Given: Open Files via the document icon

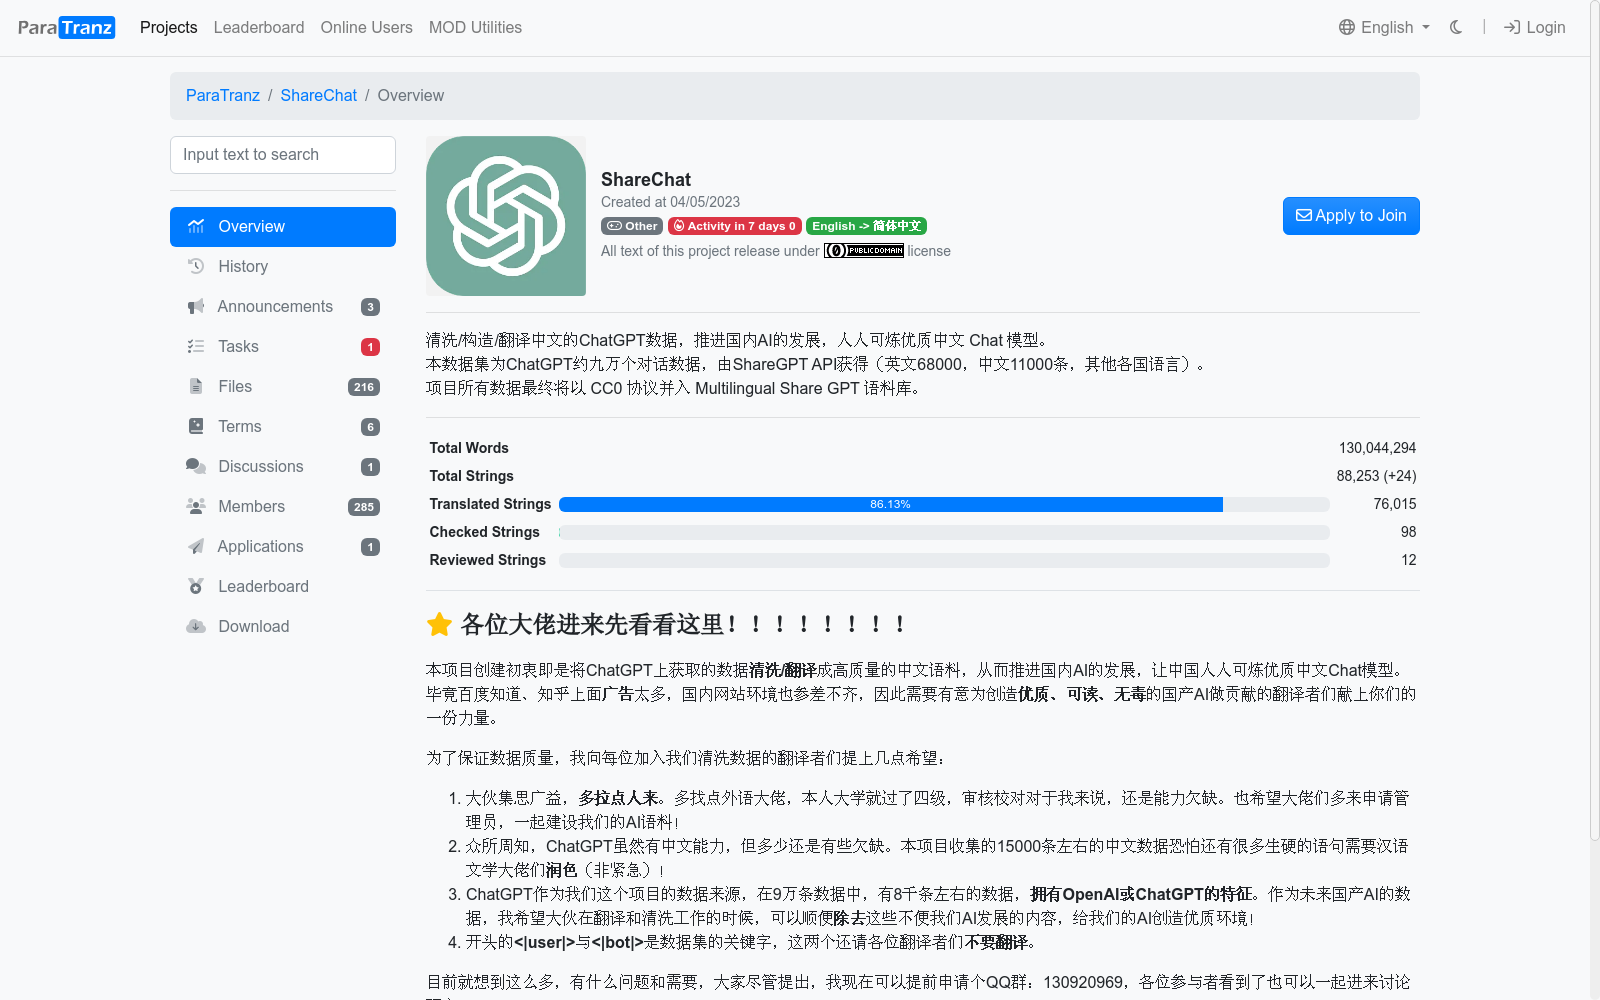Looking at the screenshot, I should [196, 386].
